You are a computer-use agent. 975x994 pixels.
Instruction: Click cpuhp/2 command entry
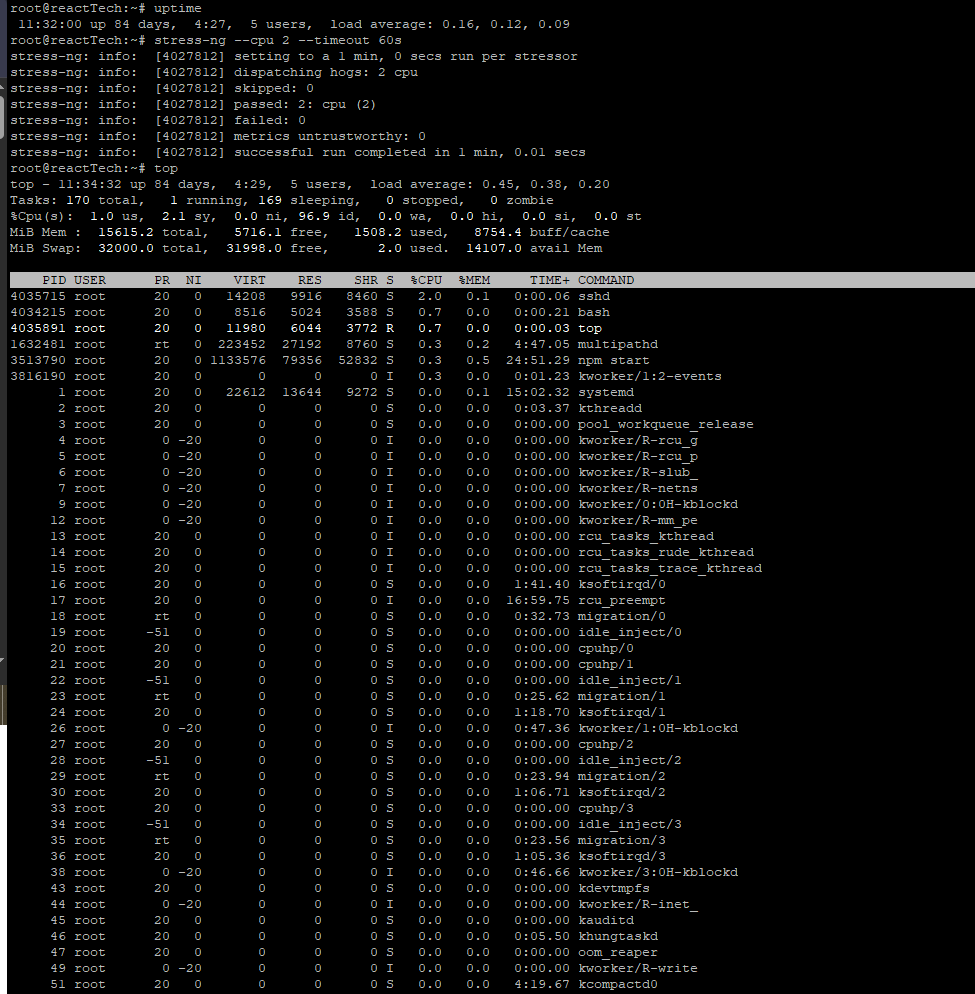(605, 744)
